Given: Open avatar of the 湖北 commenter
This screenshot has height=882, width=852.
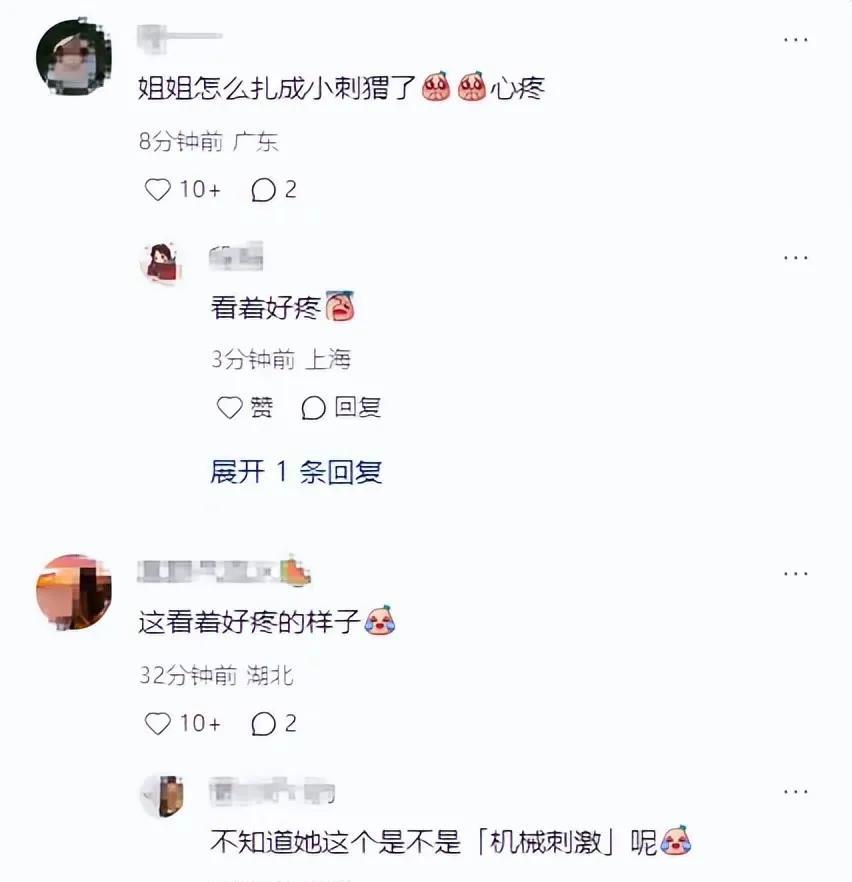Looking at the screenshot, I should pyautogui.click(x=74, y=592).
